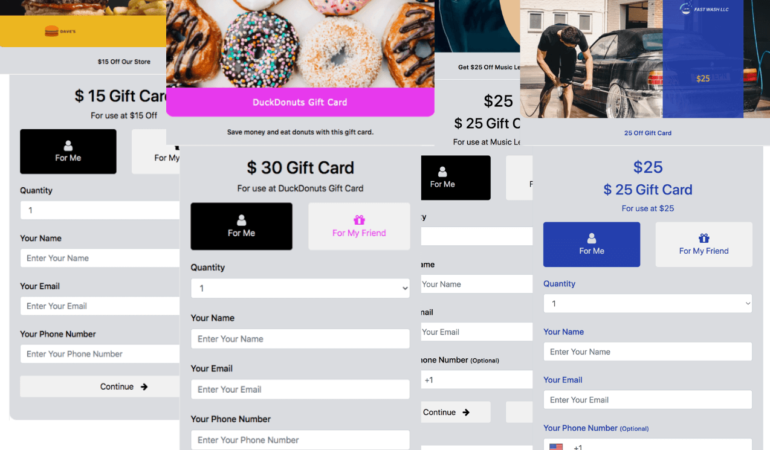
Task: Open DuckDonuts Quantity dropdown
Action: [300, 288]
